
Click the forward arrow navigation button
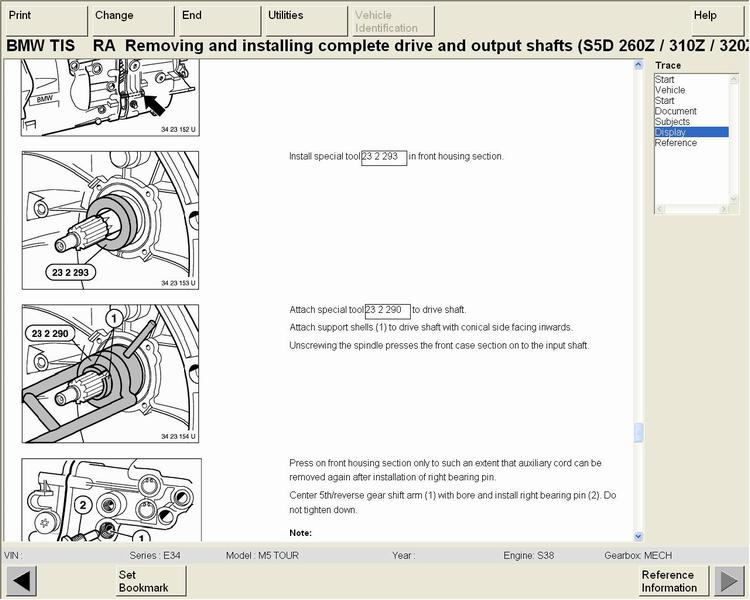tap(728, 581)
